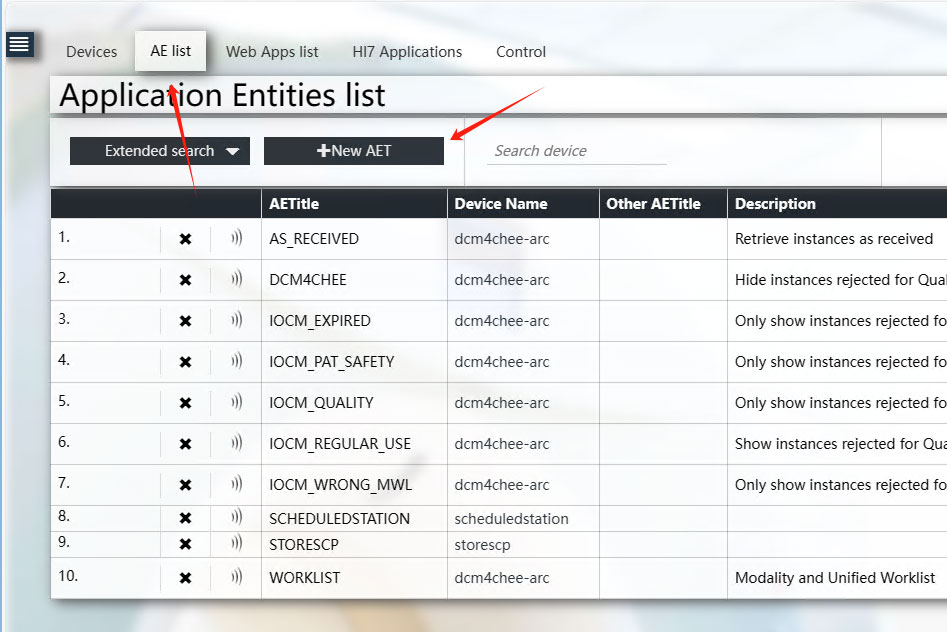Open the hamburger menu icon
947x632 pixels.
19,44
